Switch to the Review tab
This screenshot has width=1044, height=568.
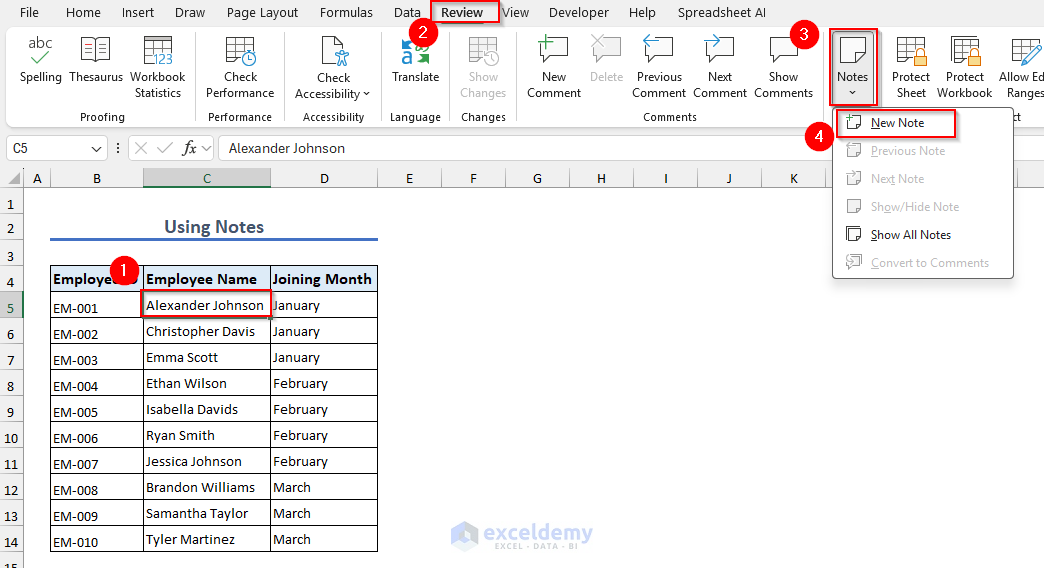pos(462,13)
